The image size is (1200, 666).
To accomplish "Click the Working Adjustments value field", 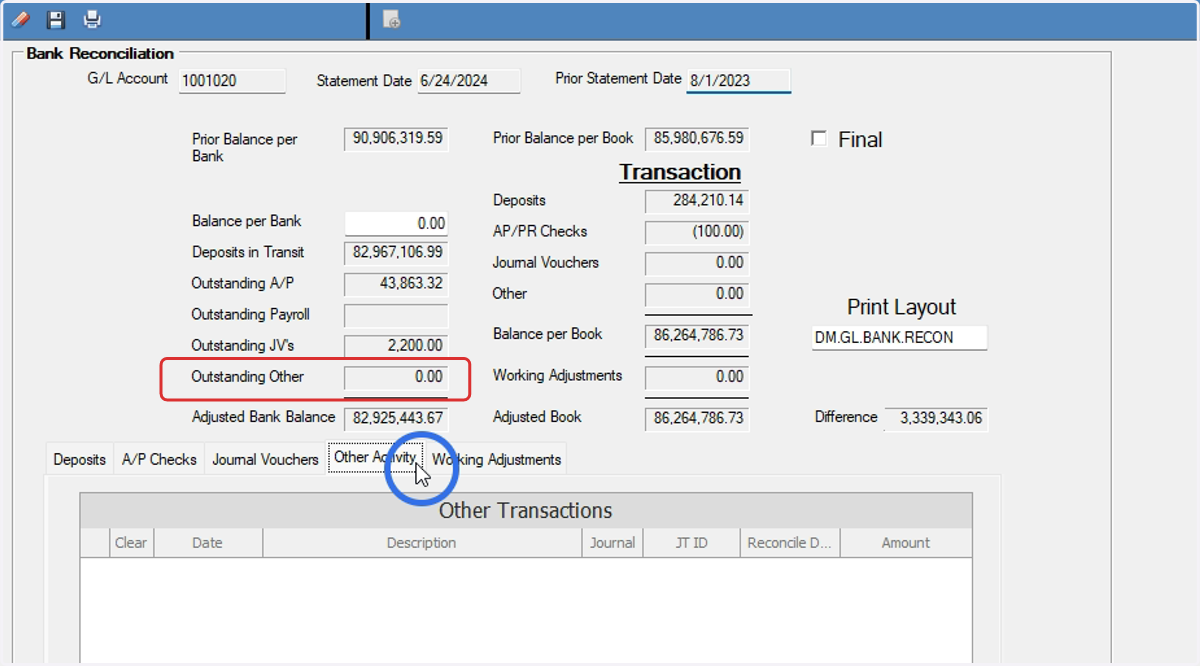I will point(697,377).
